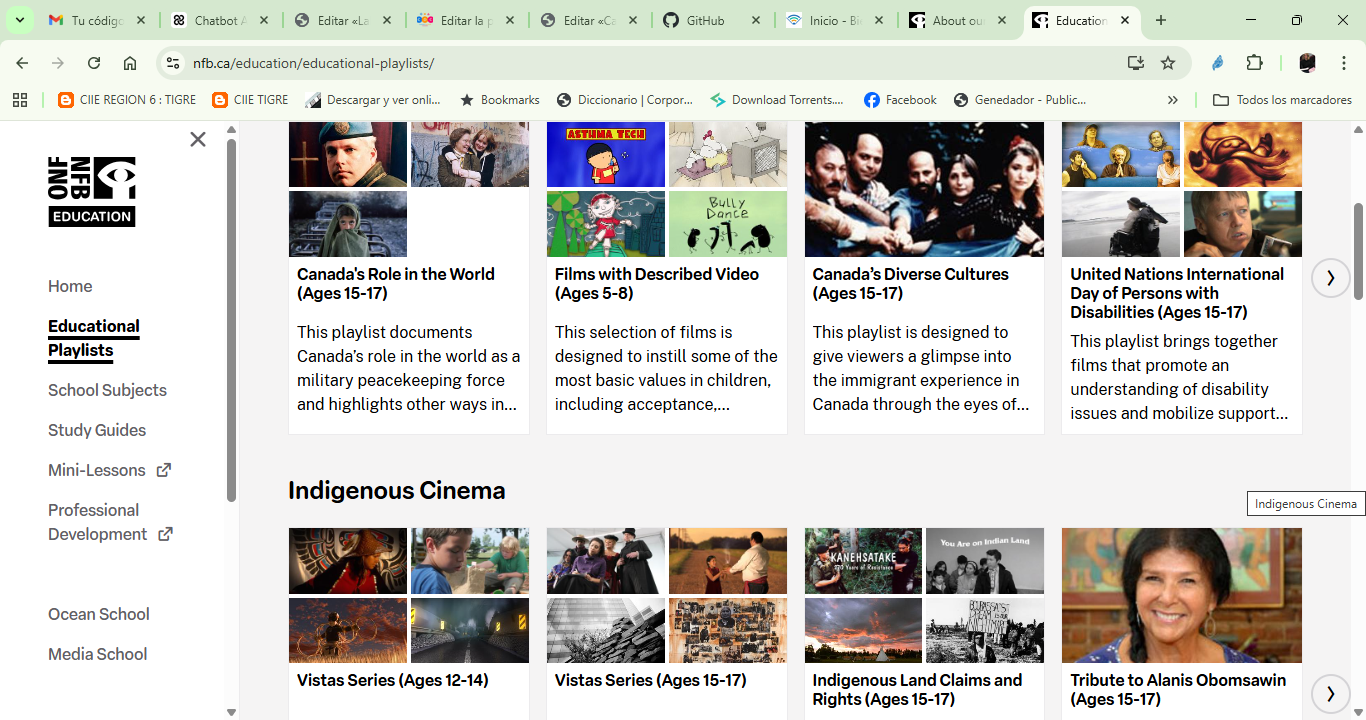This screenshot has width=1366, height=720.
Task: Click the browser home icon
Action: tap(130, 62)
